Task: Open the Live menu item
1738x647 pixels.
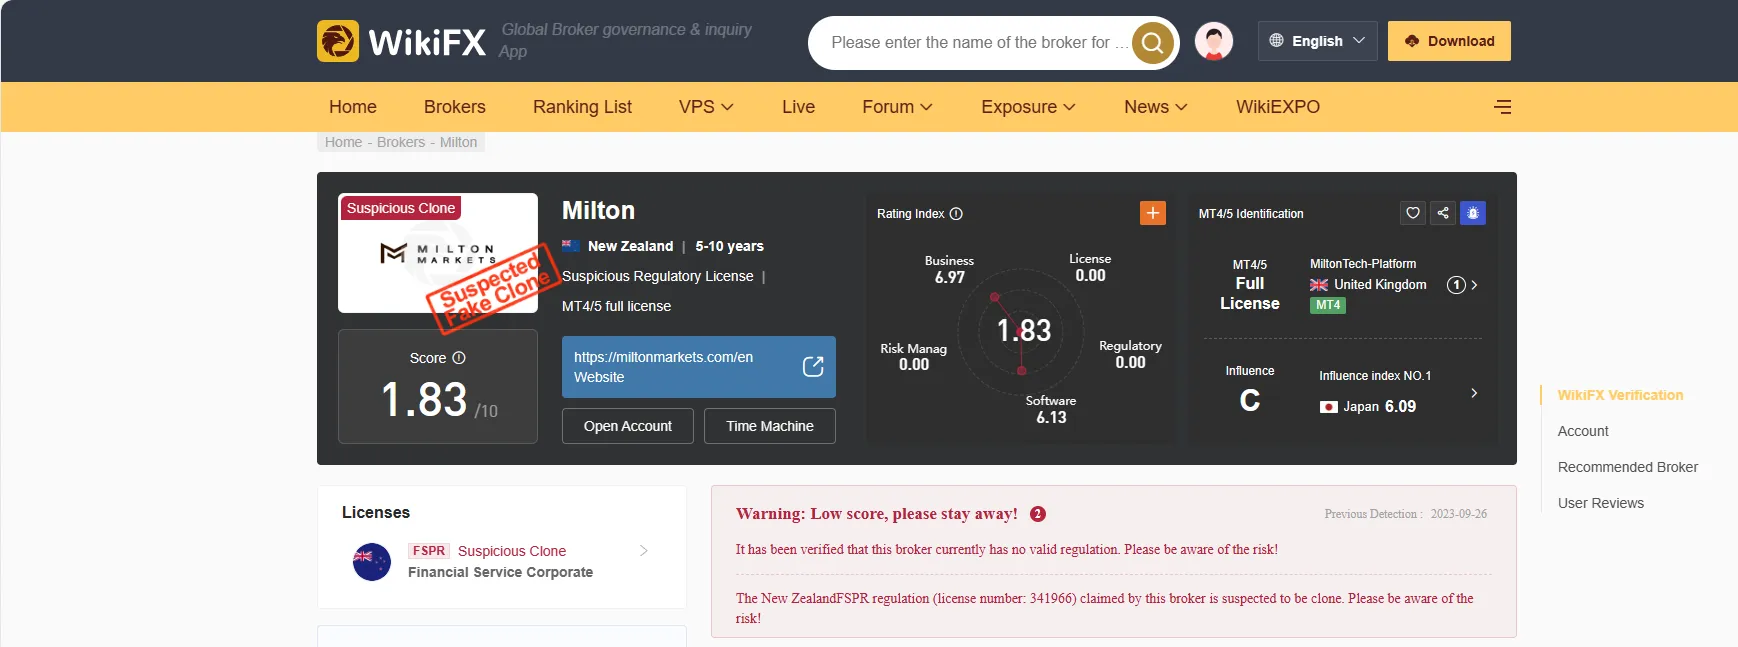Action: click(798, 107)
